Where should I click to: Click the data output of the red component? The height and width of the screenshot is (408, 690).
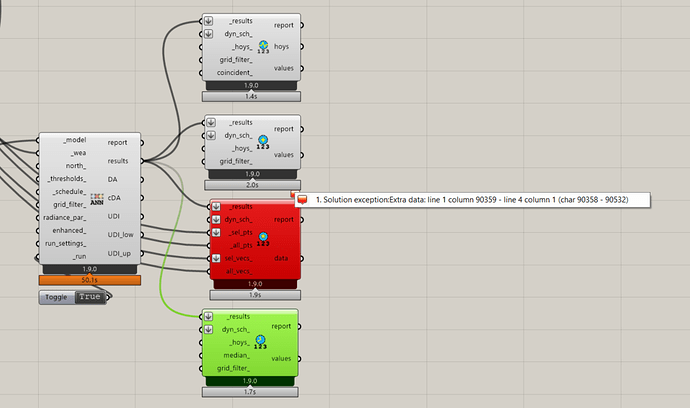(282, 258)
